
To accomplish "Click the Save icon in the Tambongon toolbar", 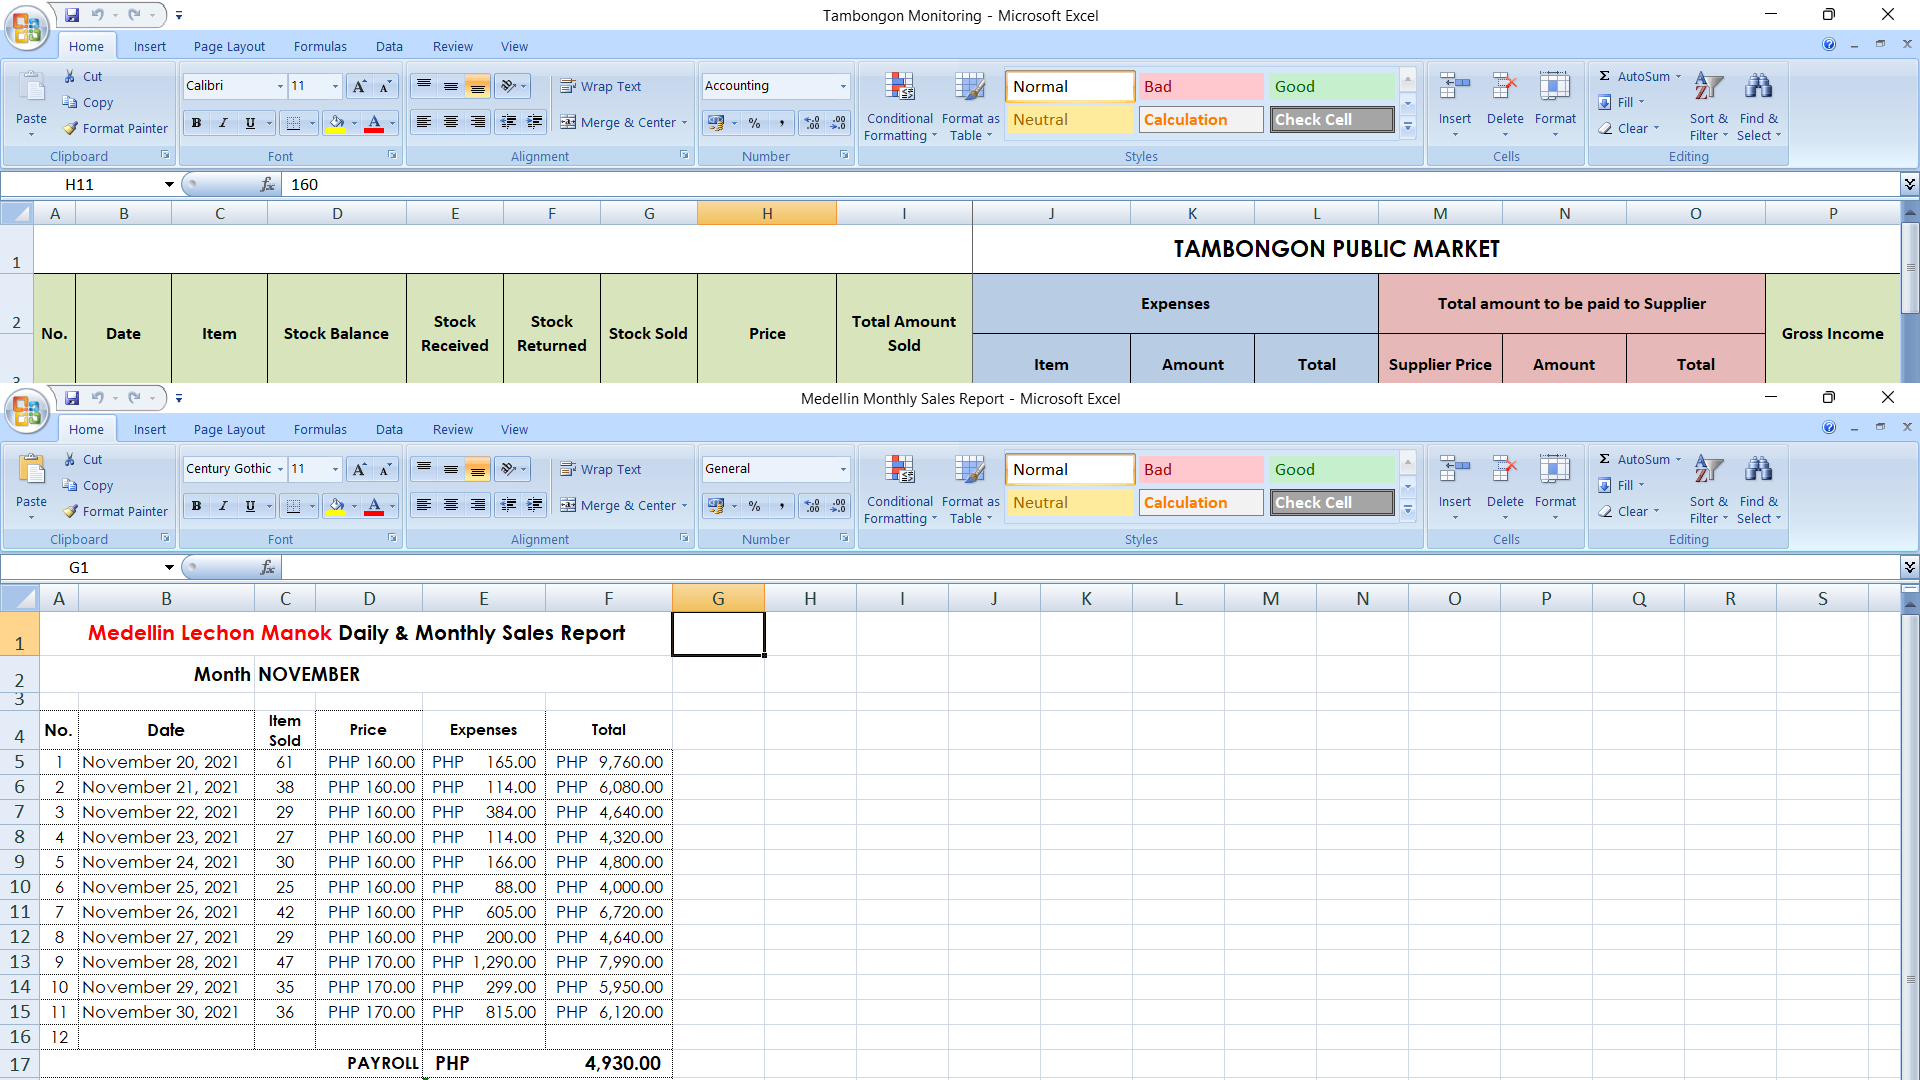I will pyautogui.click(x=72, y=15).
